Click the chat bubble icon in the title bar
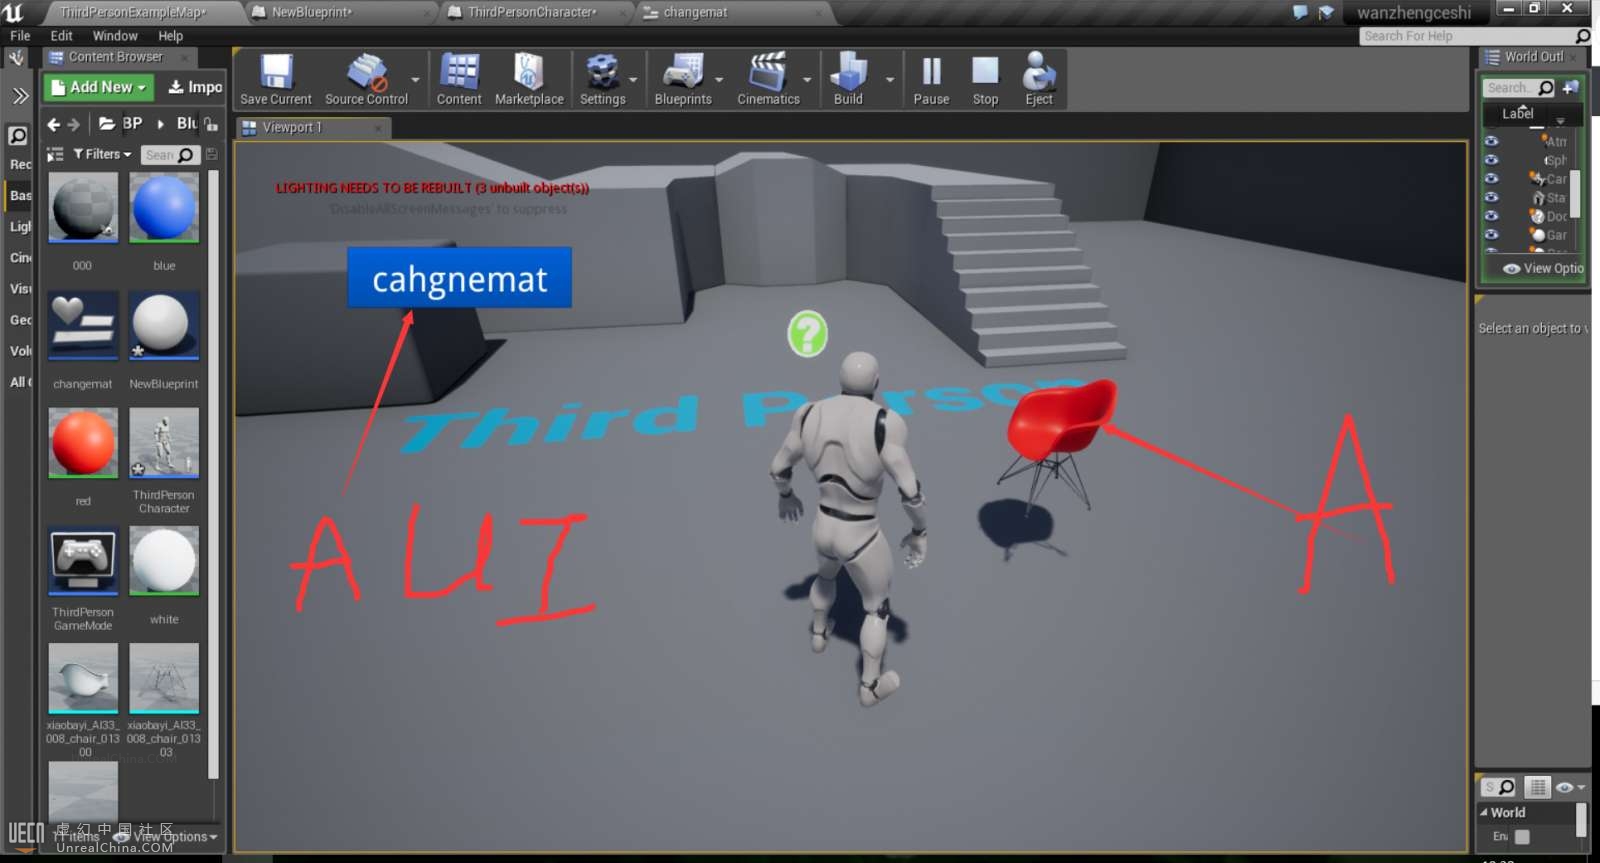 tap(1300, 12)
